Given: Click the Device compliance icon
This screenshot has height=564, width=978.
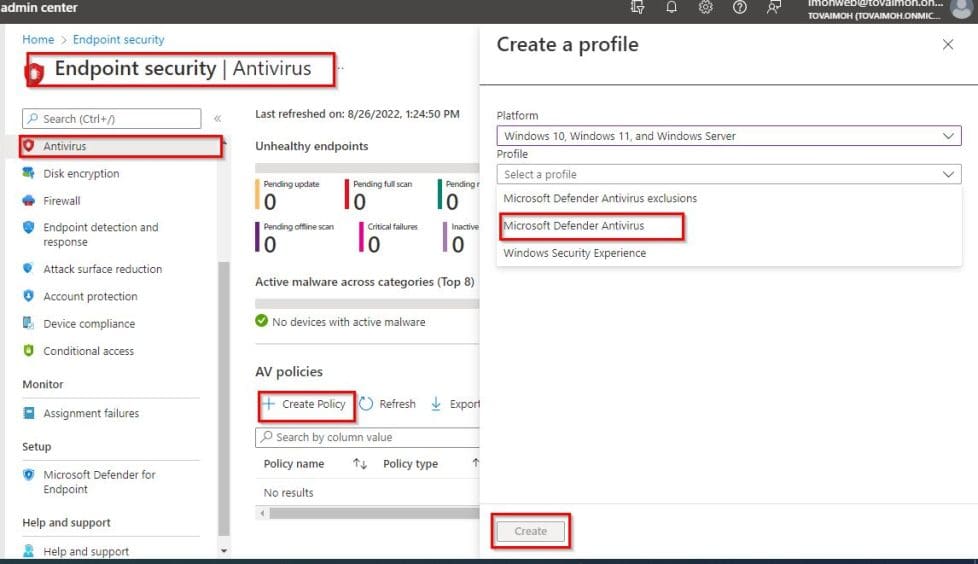Looking at the screenshot, I should pyautogui.click(x=28, y=323).
